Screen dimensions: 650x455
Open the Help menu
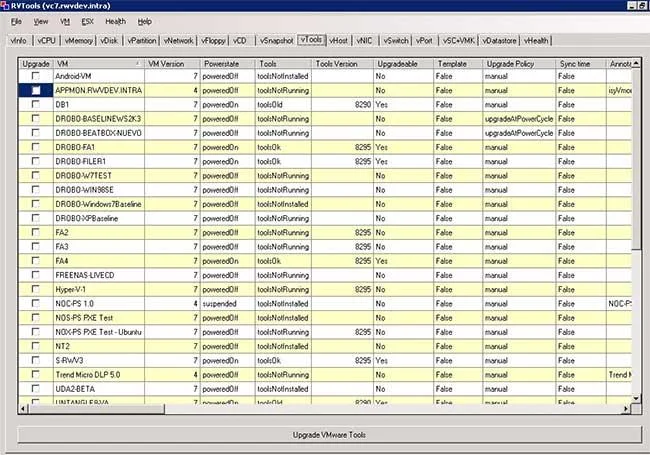(x=144, y=22)
